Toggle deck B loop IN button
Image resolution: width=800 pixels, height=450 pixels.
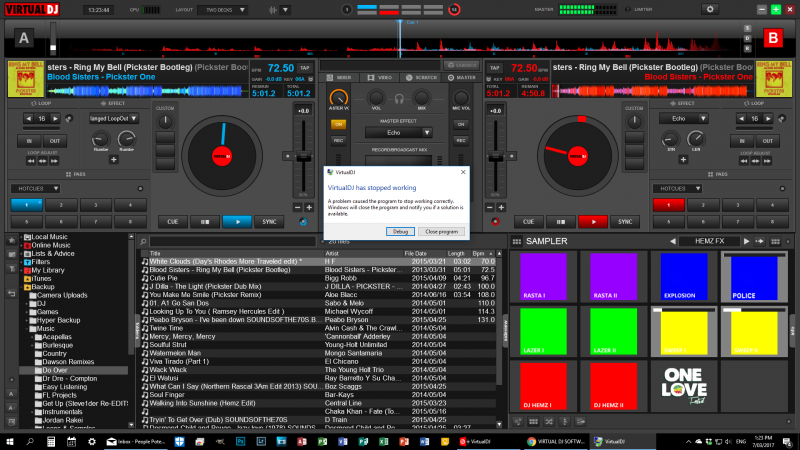coord(742,141)
